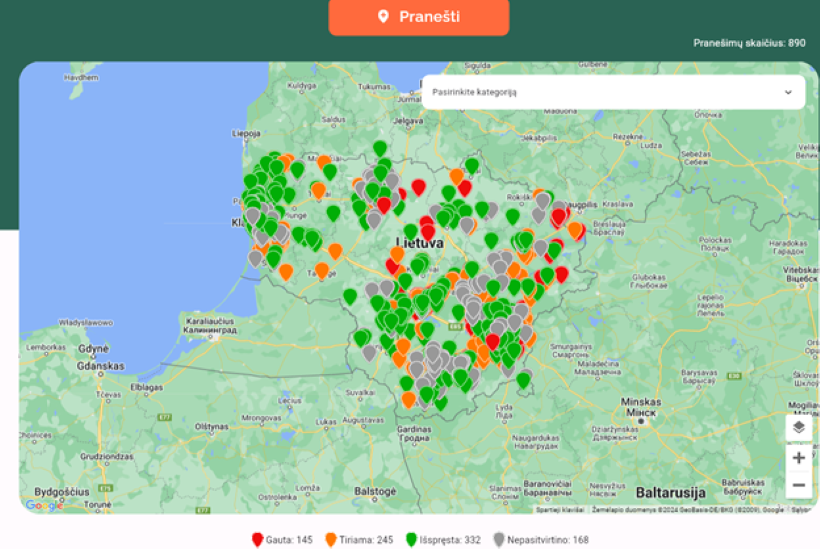Click the Karaliaučius city label
Screen dimensions: 820x549
[x=210, y=321]
